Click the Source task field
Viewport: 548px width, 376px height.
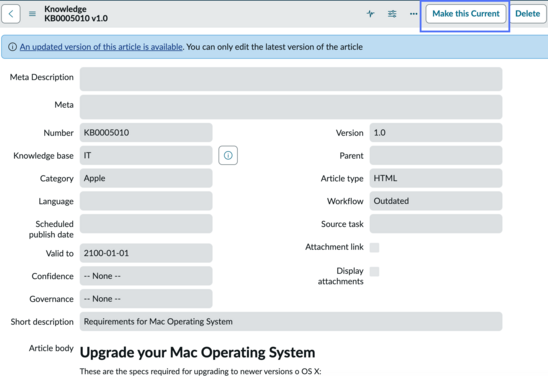(436, 224)
